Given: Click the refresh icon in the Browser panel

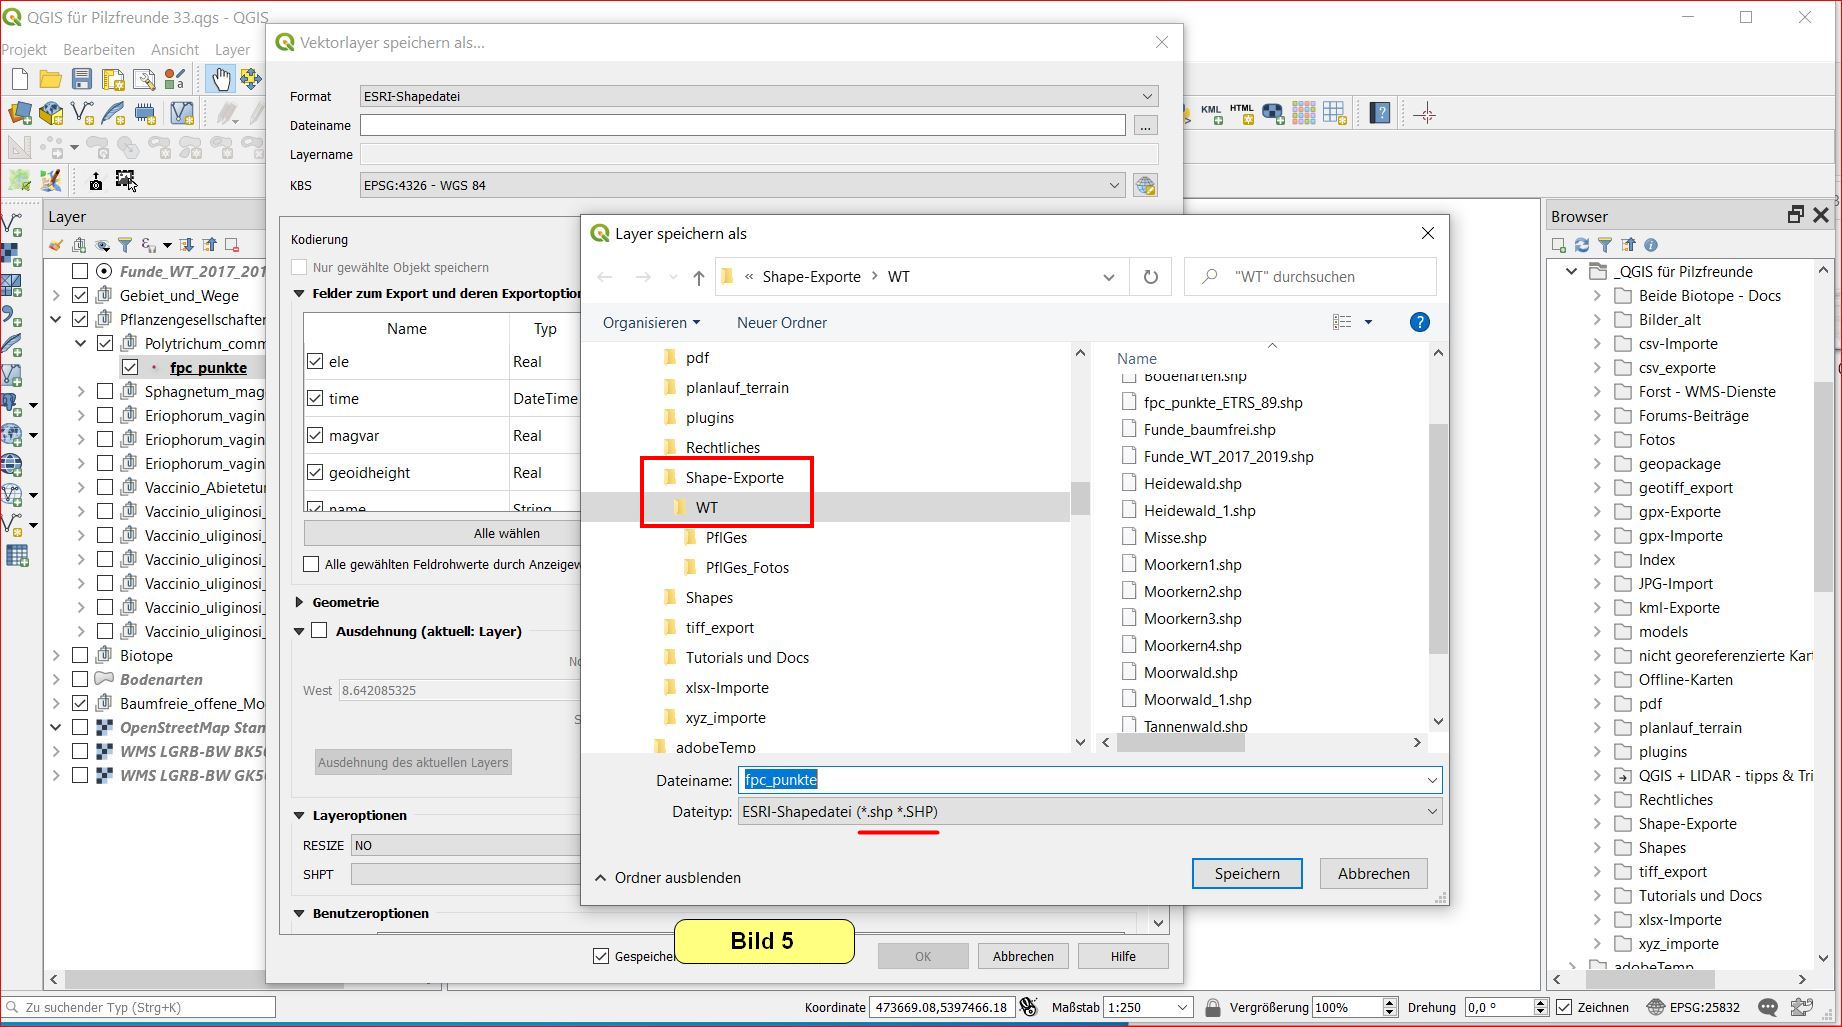Looking at the screenshot, I should tap(1582, 245).
